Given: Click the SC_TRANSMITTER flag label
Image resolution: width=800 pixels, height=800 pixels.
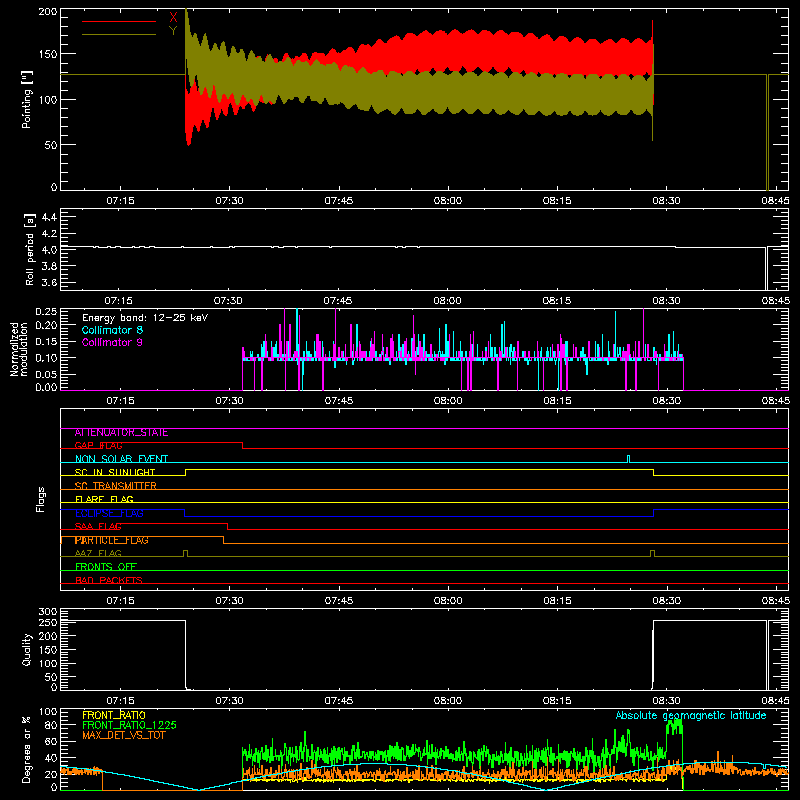Looking at the screenshot, I should [115, 486].
